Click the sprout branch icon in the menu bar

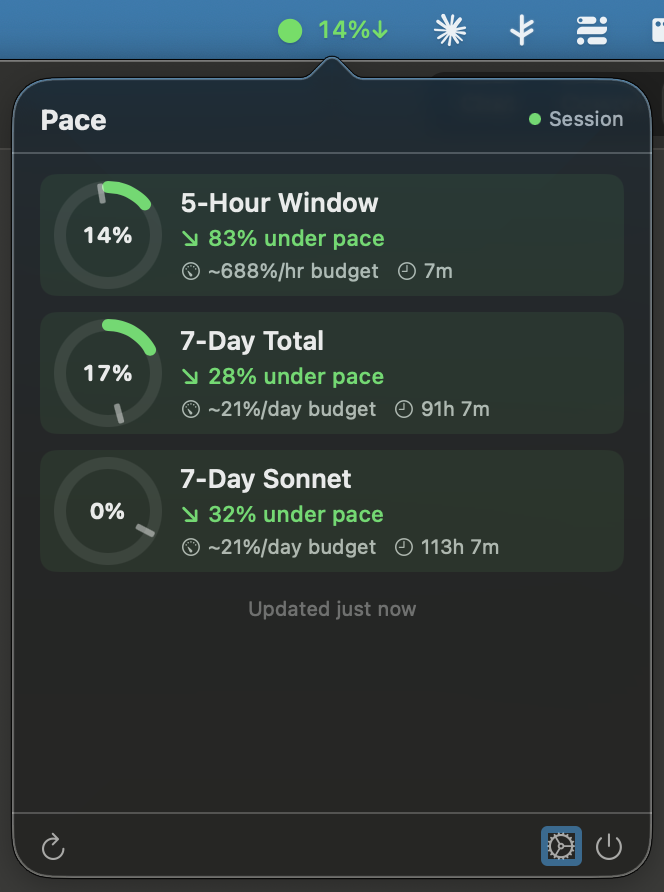tap(522, 29)
